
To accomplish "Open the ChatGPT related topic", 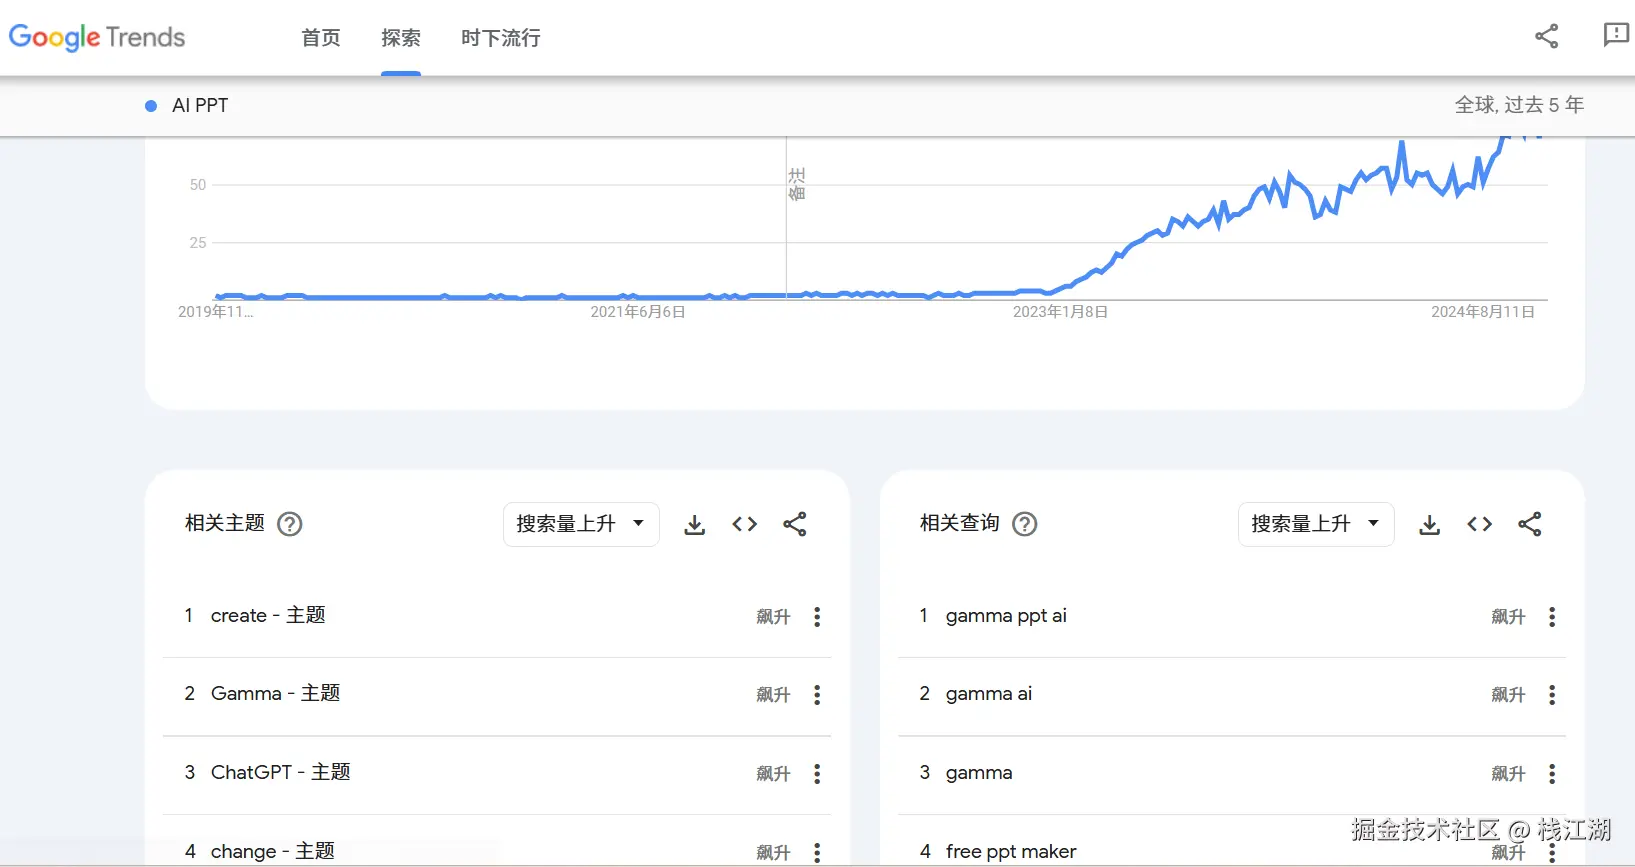I will [280, 772].
